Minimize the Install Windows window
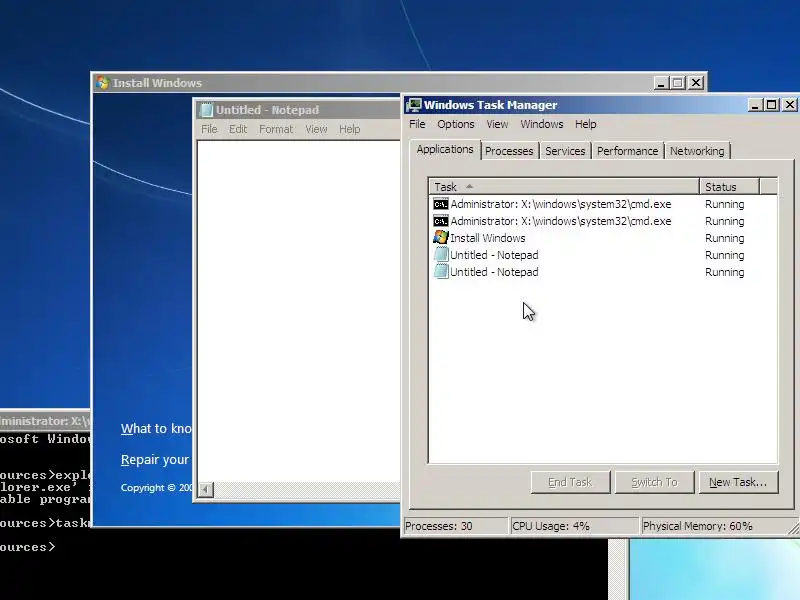The image size is (800, 600). coord(661,83)
